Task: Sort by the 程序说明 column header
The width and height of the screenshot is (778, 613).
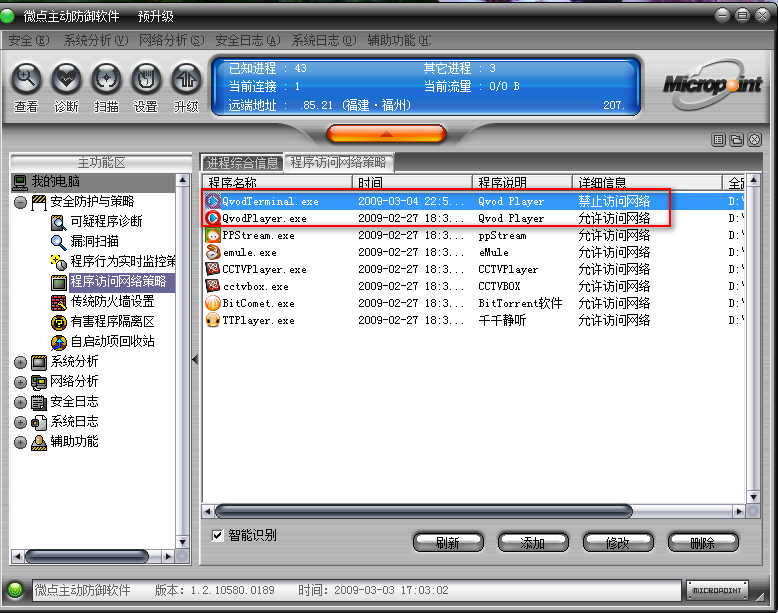Action: click(x=522, y=182)
